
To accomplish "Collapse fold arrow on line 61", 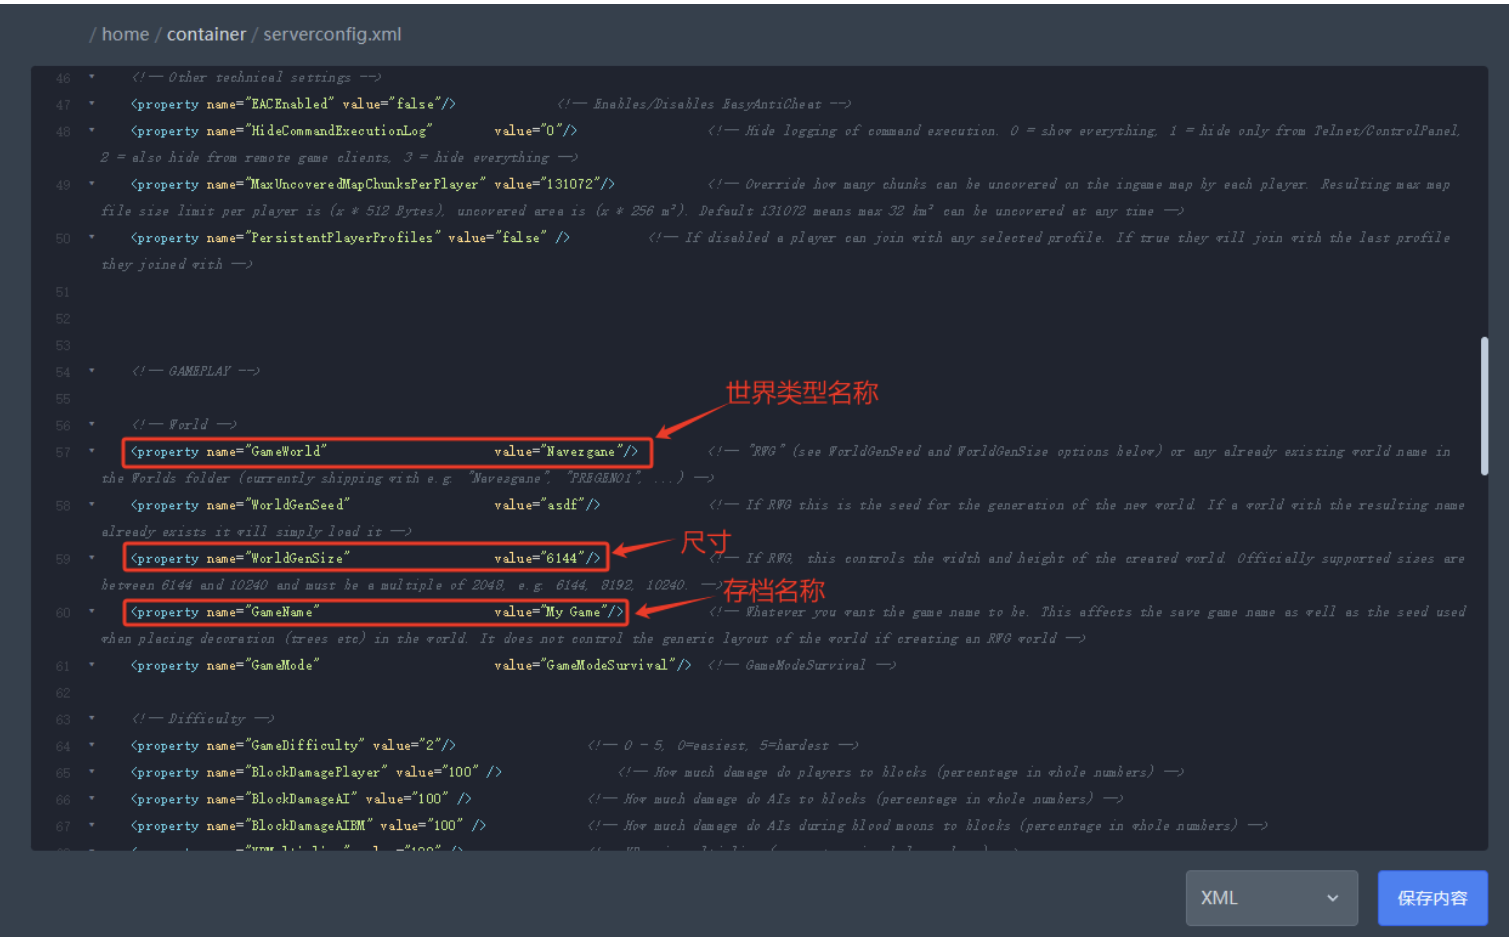I will coord(91,665).
